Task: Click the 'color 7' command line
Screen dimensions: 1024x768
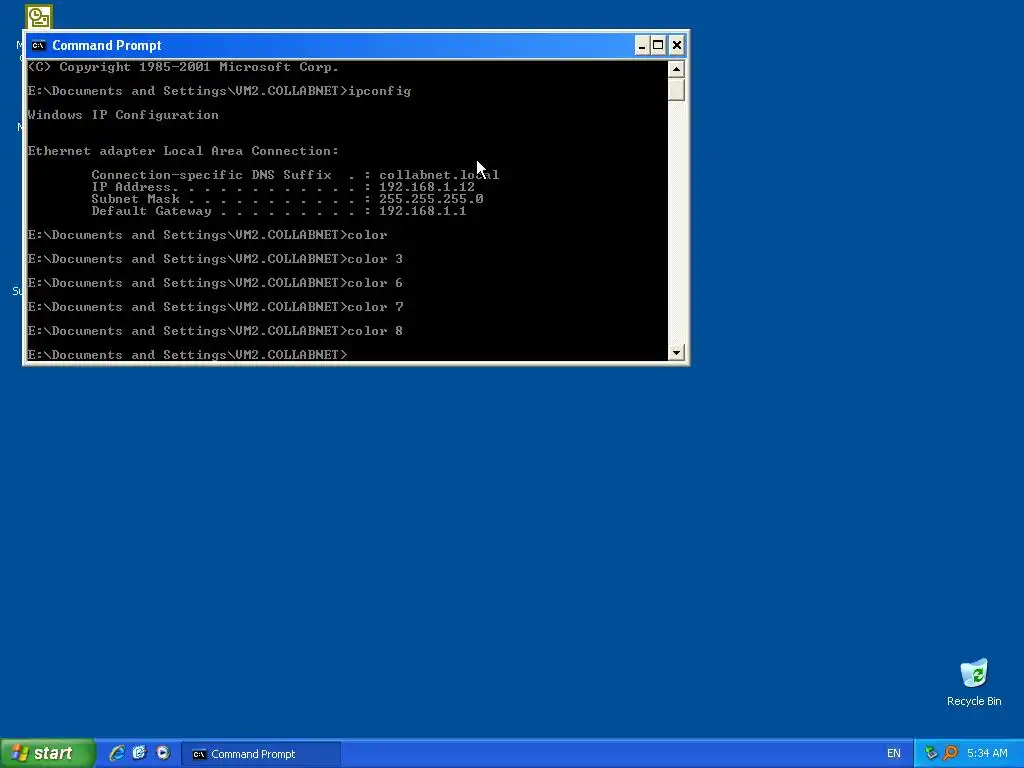Action: pos(216,307)
